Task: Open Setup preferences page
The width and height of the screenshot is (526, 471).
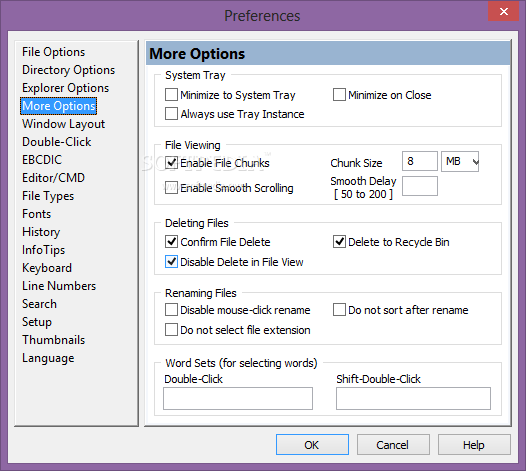Action: [x=37, y=322]
